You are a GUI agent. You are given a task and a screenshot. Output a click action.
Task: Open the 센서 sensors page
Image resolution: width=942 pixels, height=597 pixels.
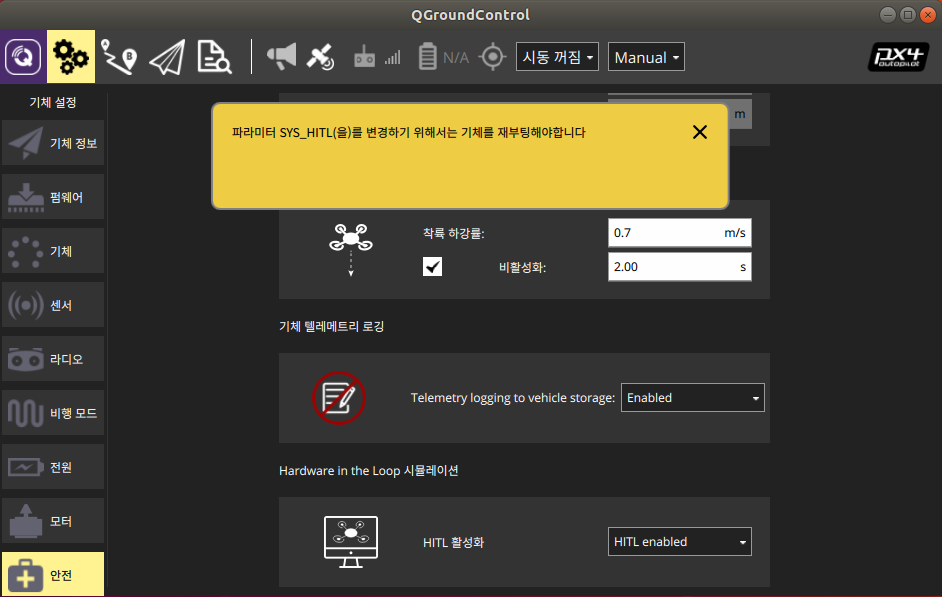tap(53, 305)
